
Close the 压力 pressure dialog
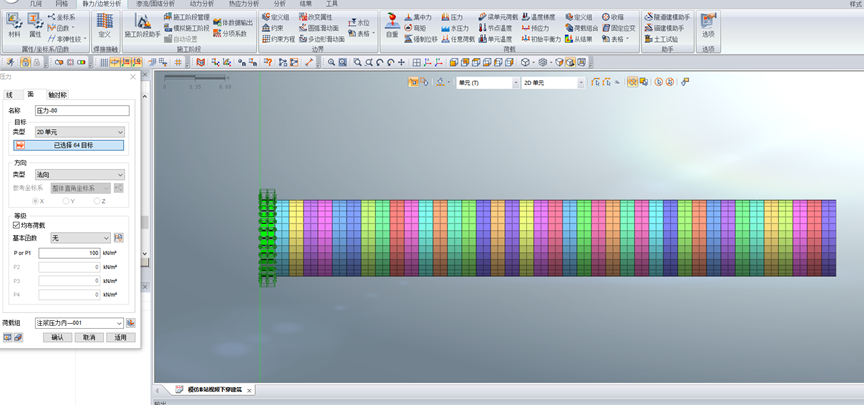click(x=133, y=77)
